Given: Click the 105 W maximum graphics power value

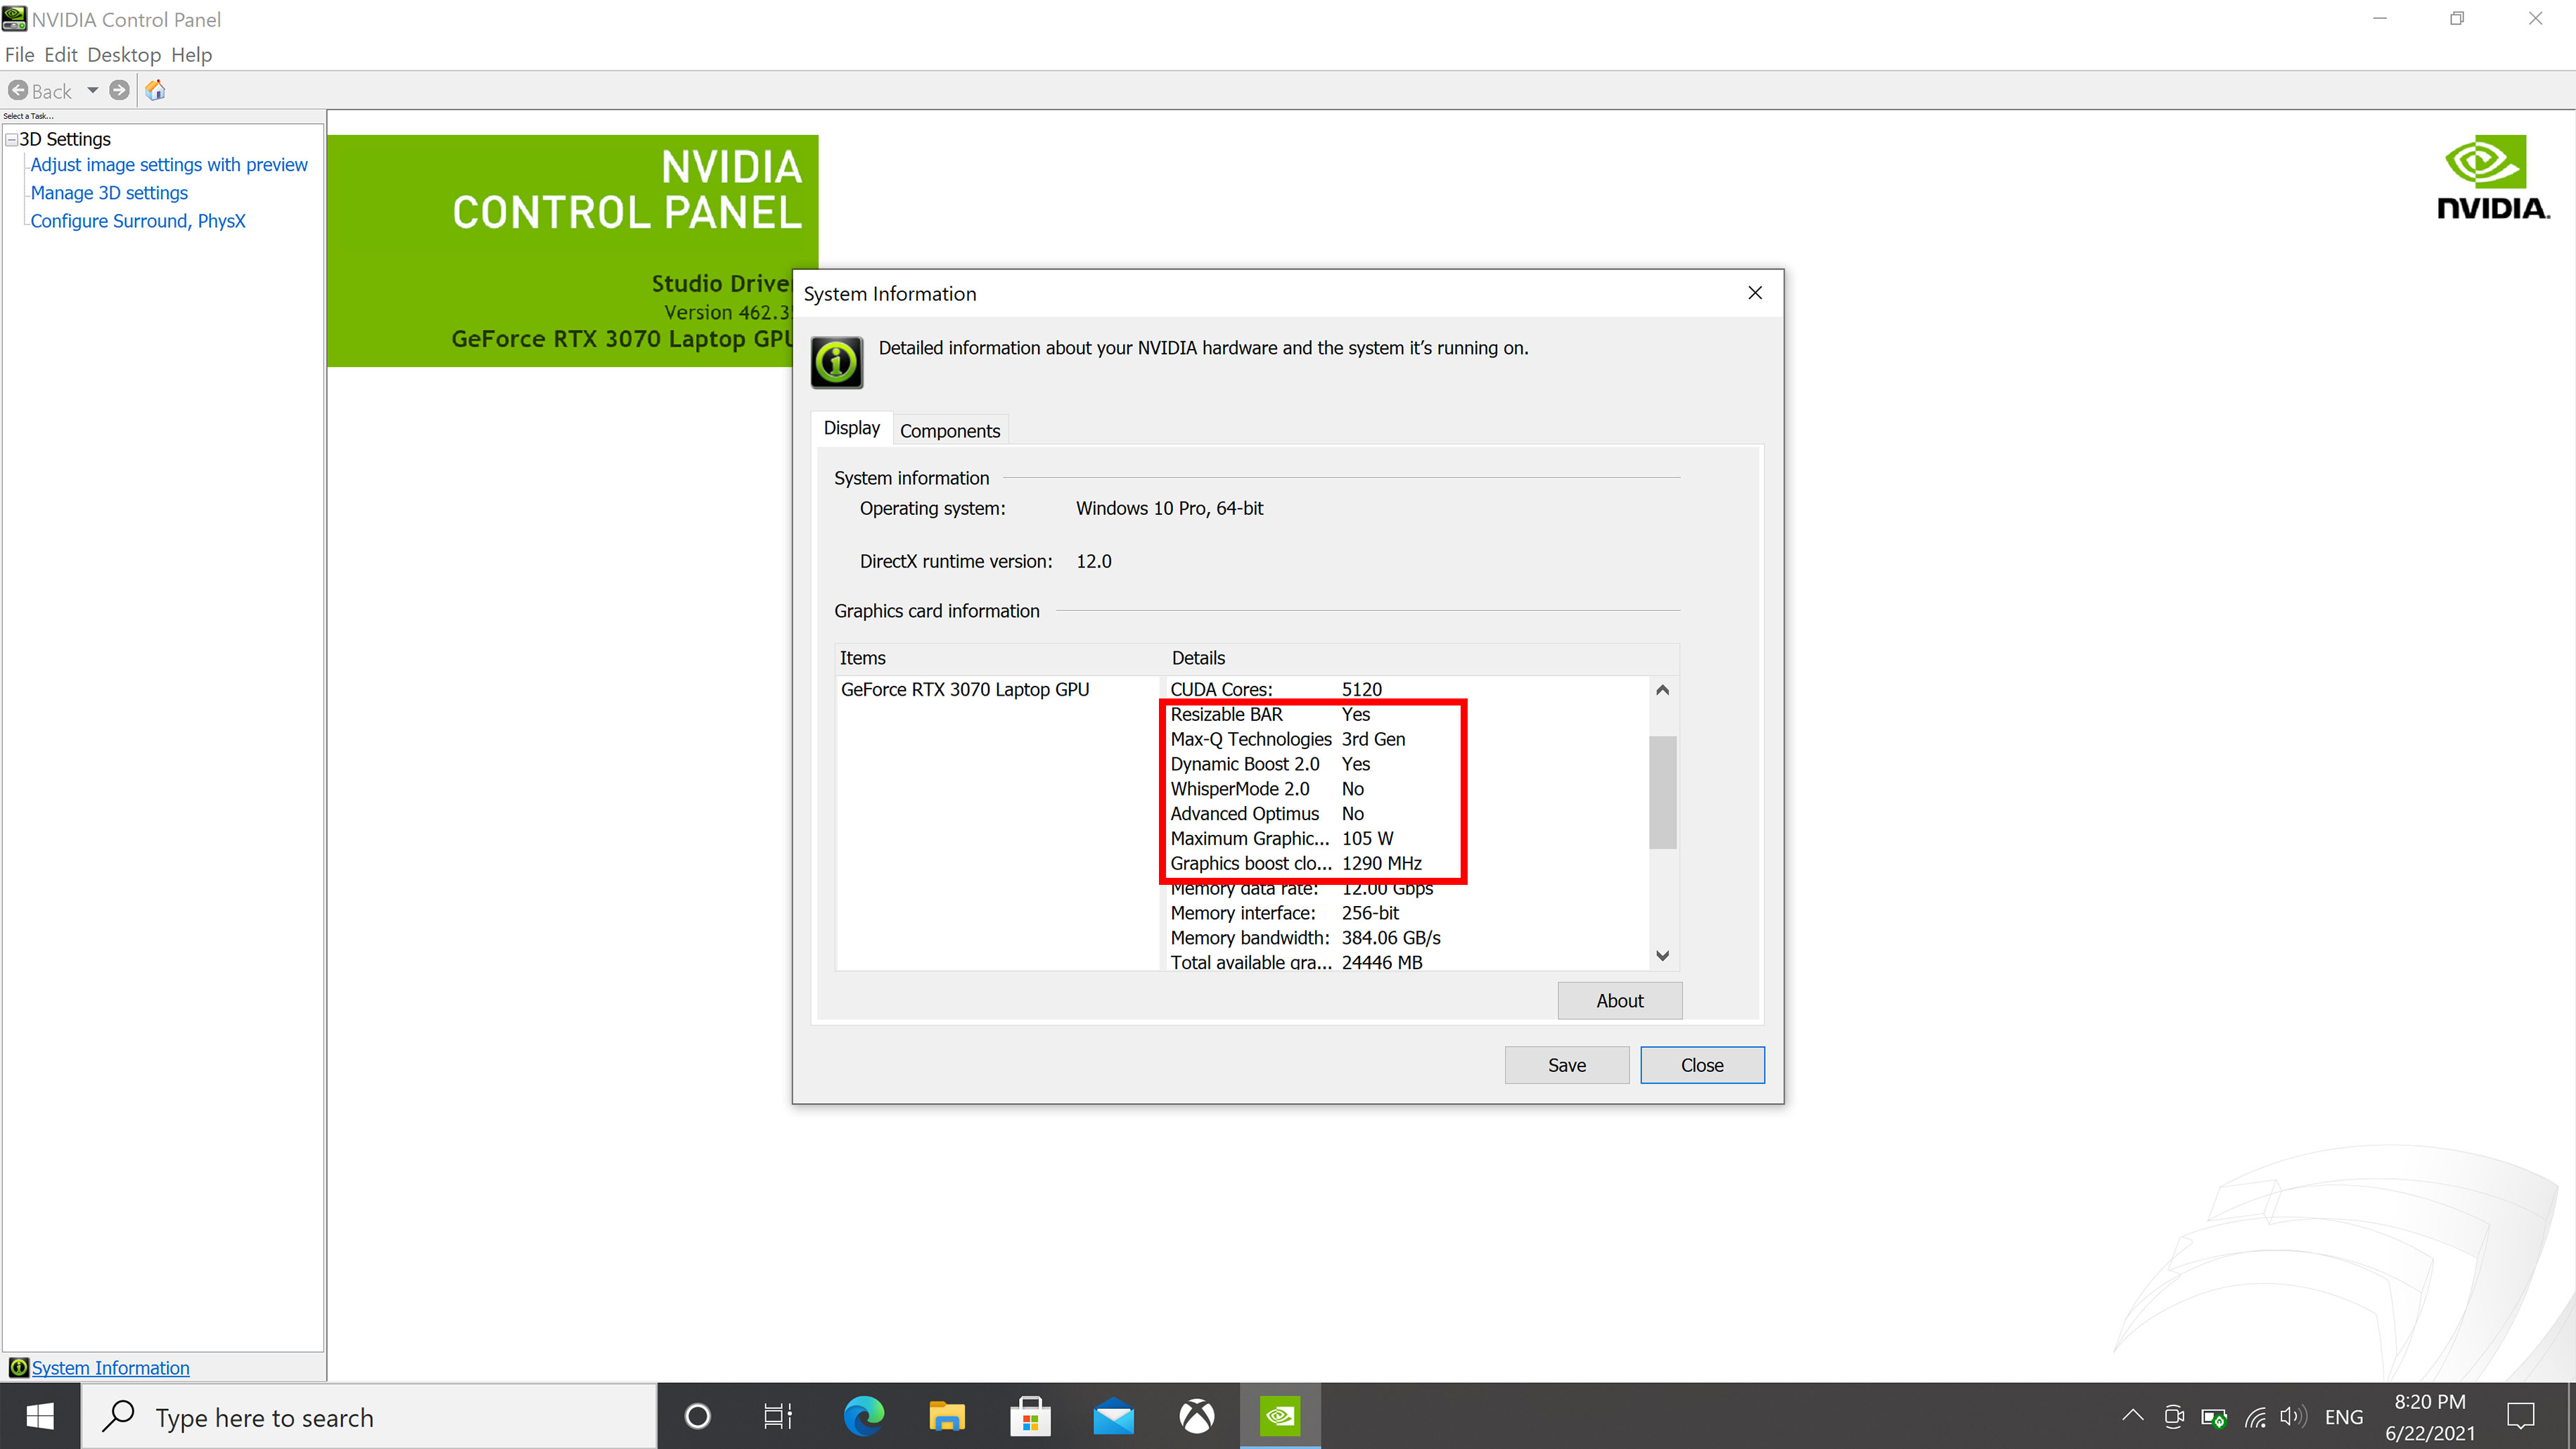Looking at the screenshot, I should (x=1367, y=839).
